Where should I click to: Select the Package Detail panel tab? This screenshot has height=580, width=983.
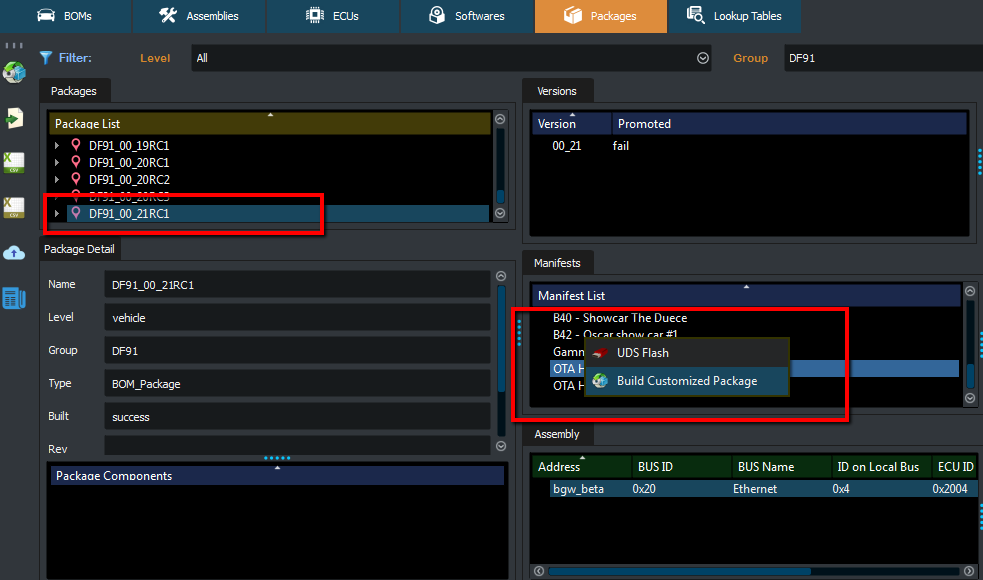click(80, 249)
